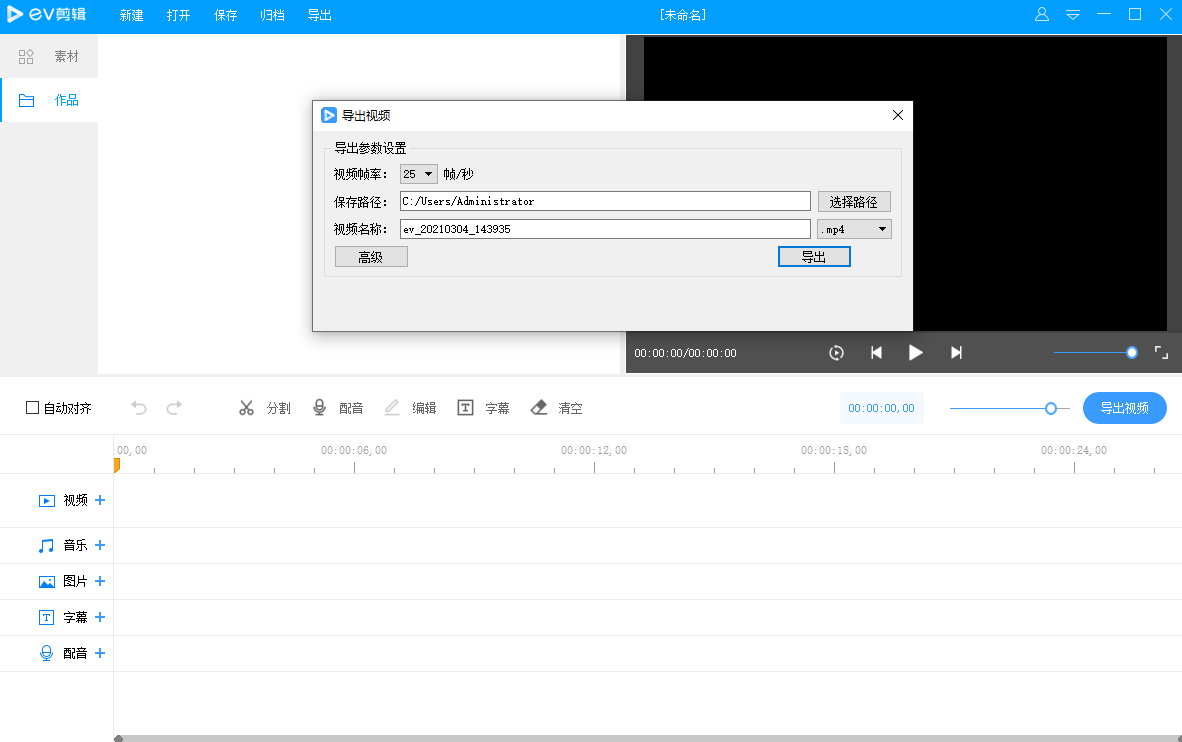Click the microphone dubbing icon in toolbar
Image resolution: width=1182 pixels, height=742 pixels.
click(320, 408)
